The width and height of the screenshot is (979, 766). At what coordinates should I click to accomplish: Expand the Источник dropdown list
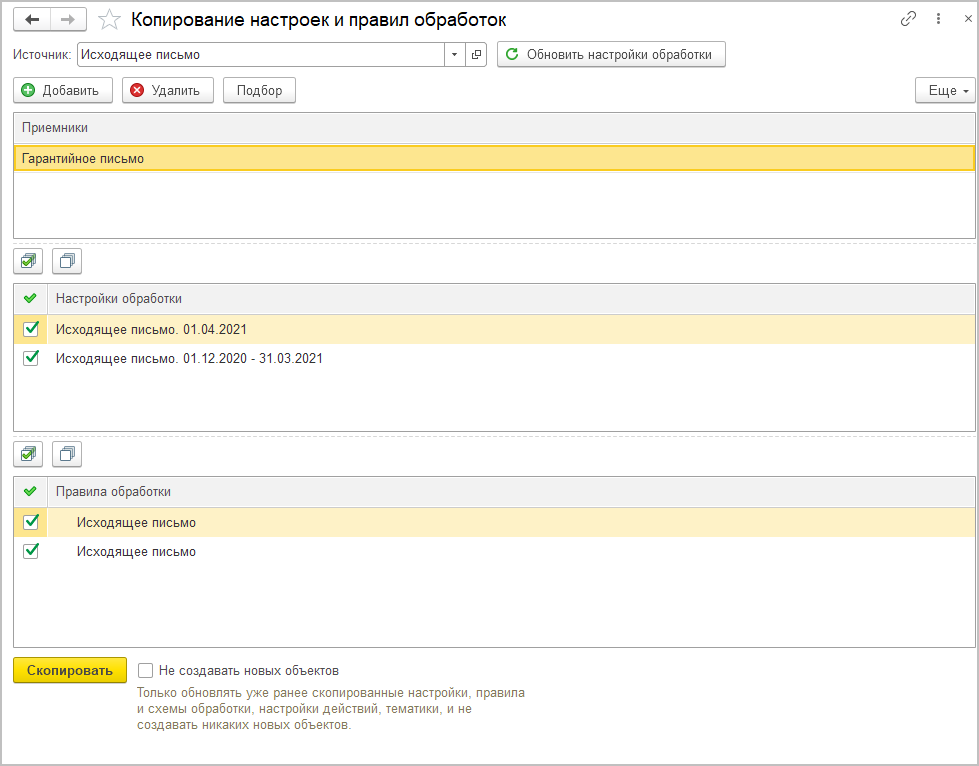pos(454,55)
